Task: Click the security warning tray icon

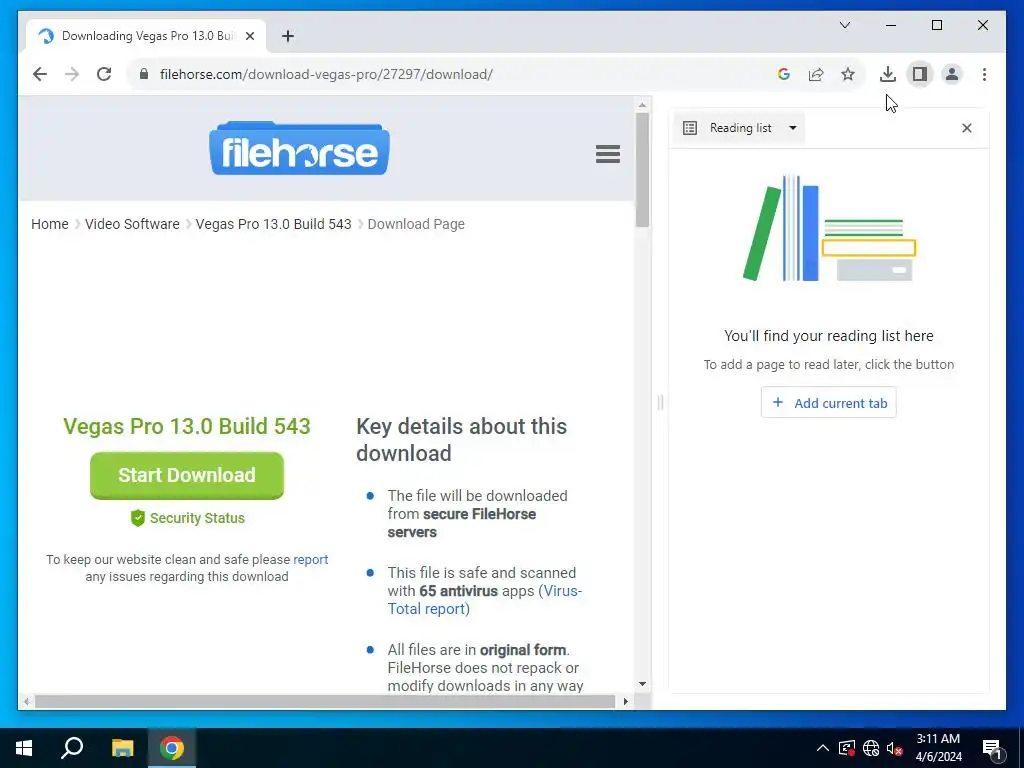Action: point(847,748)
